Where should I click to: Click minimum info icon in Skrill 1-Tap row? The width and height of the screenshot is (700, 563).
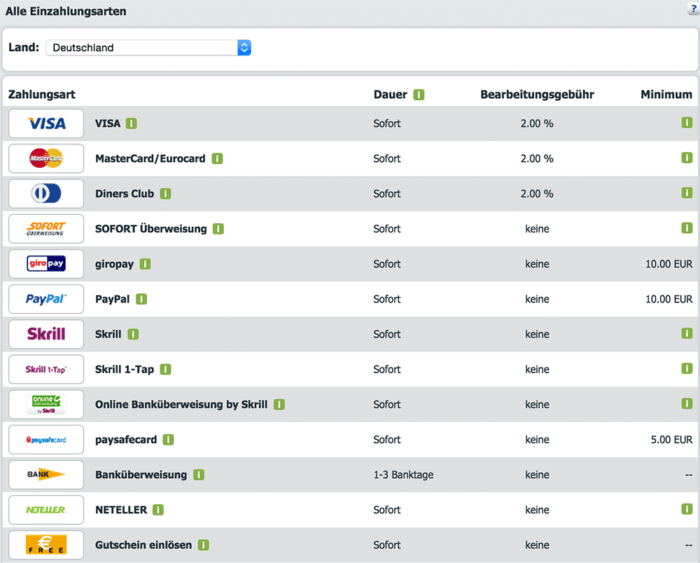click(687, 369)
